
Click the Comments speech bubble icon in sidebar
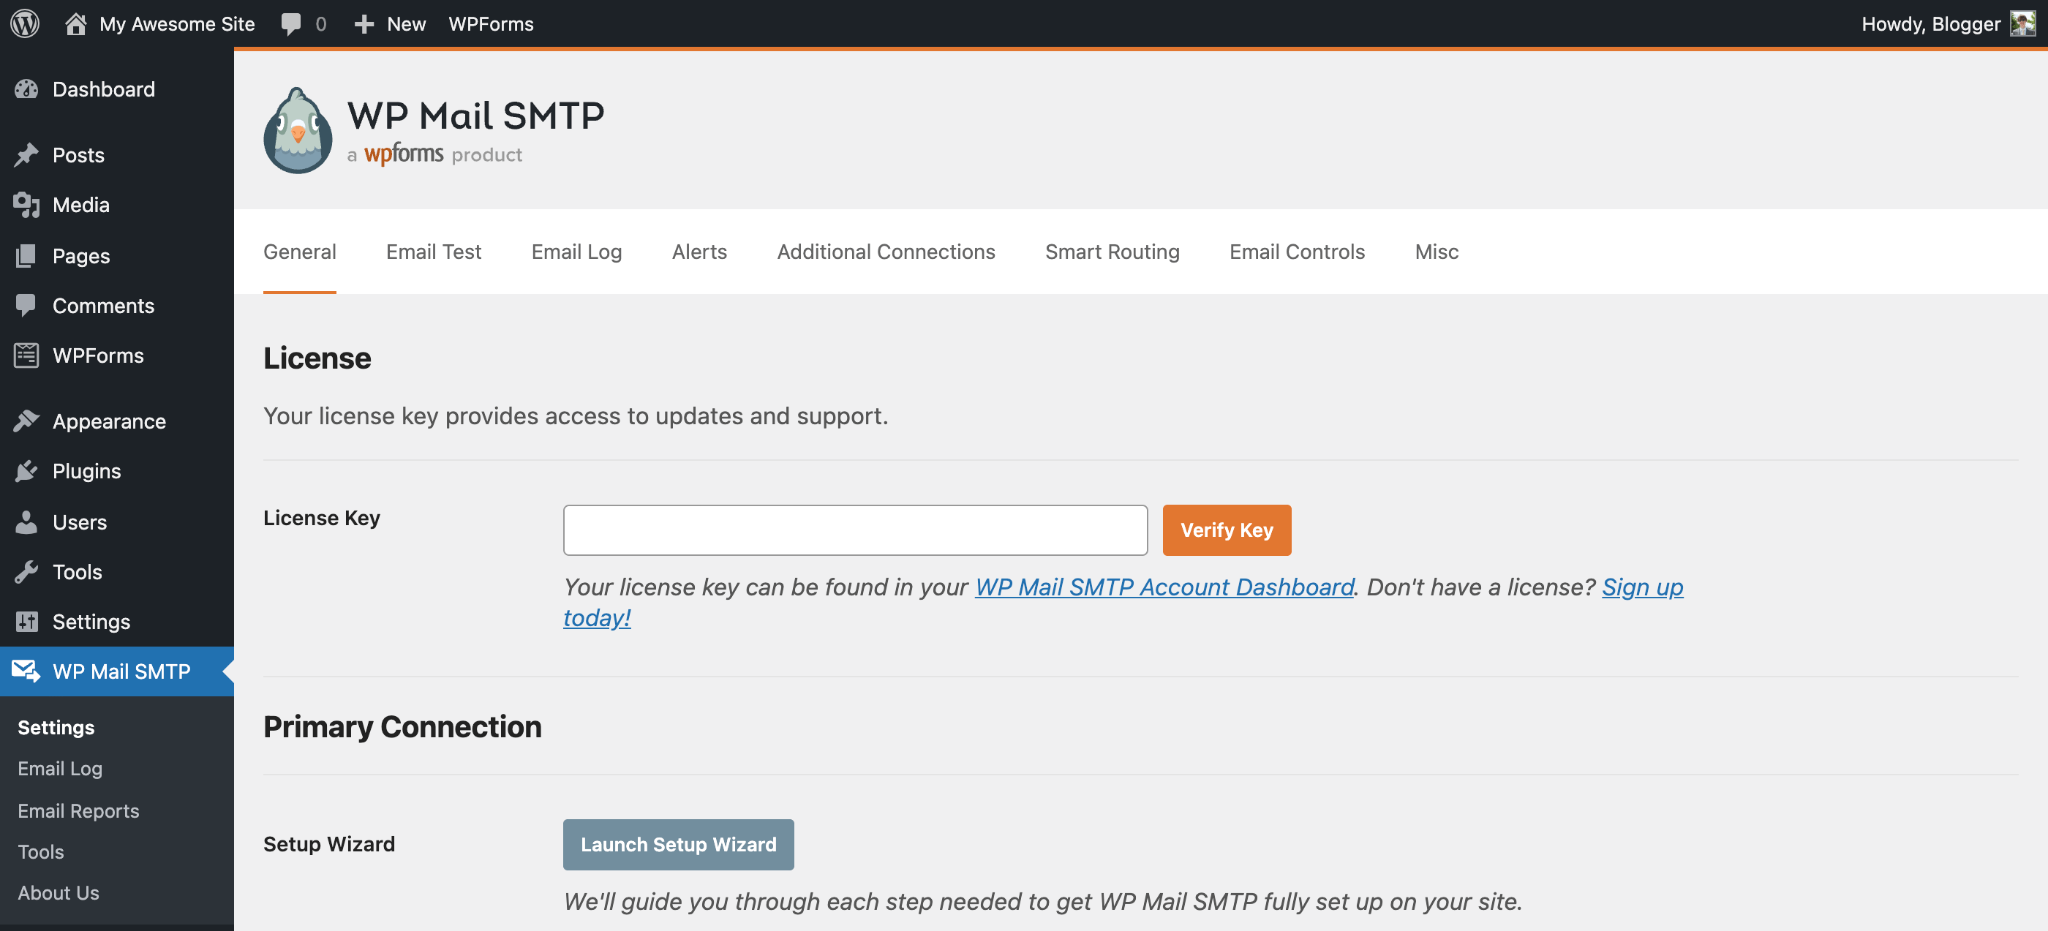27,306
